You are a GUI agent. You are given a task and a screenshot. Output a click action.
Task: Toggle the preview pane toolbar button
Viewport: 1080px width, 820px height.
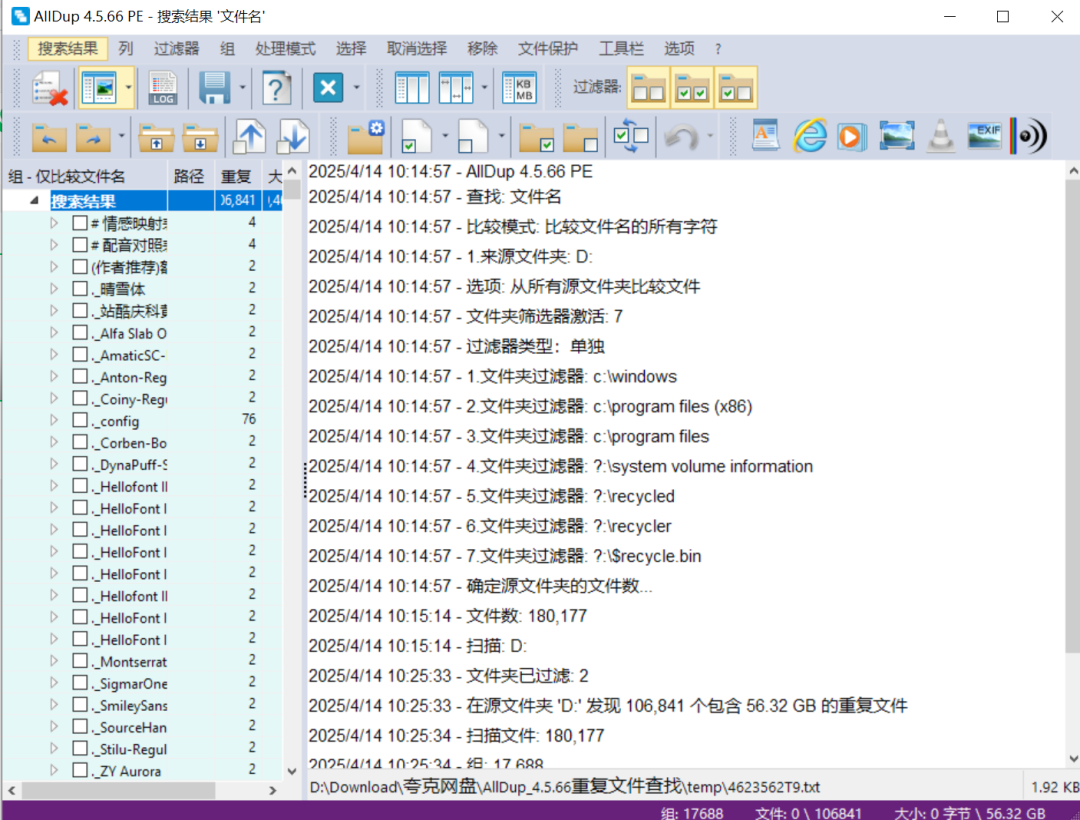(x=98, y=88)
